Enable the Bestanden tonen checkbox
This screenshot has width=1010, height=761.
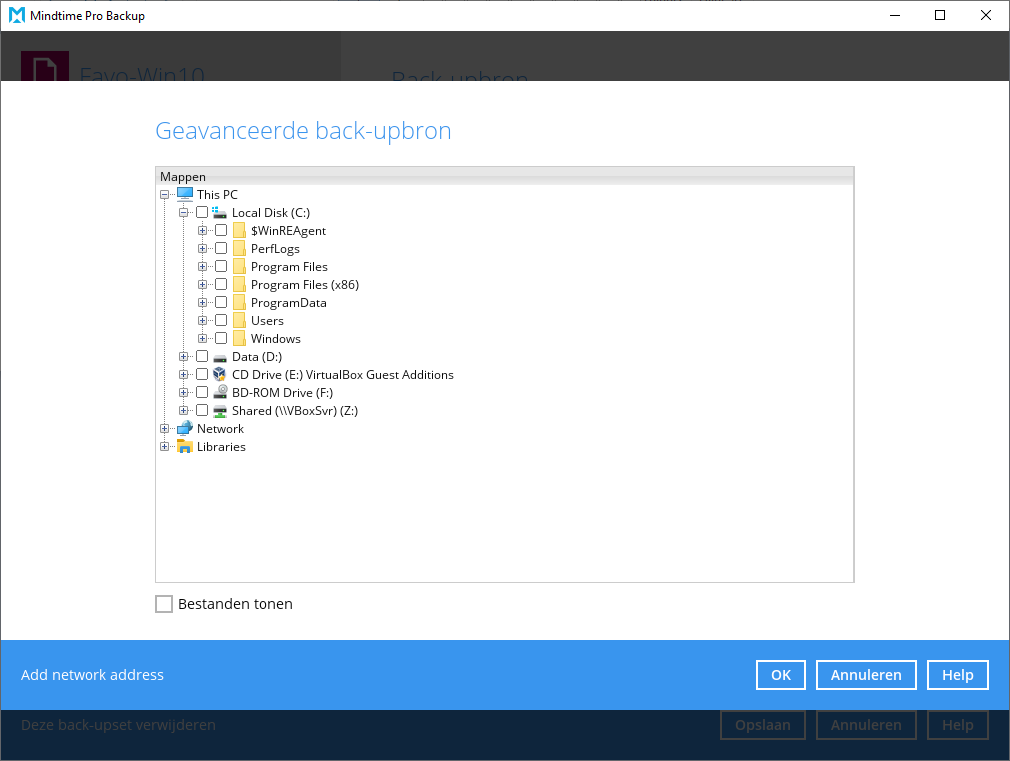point(164,604)
